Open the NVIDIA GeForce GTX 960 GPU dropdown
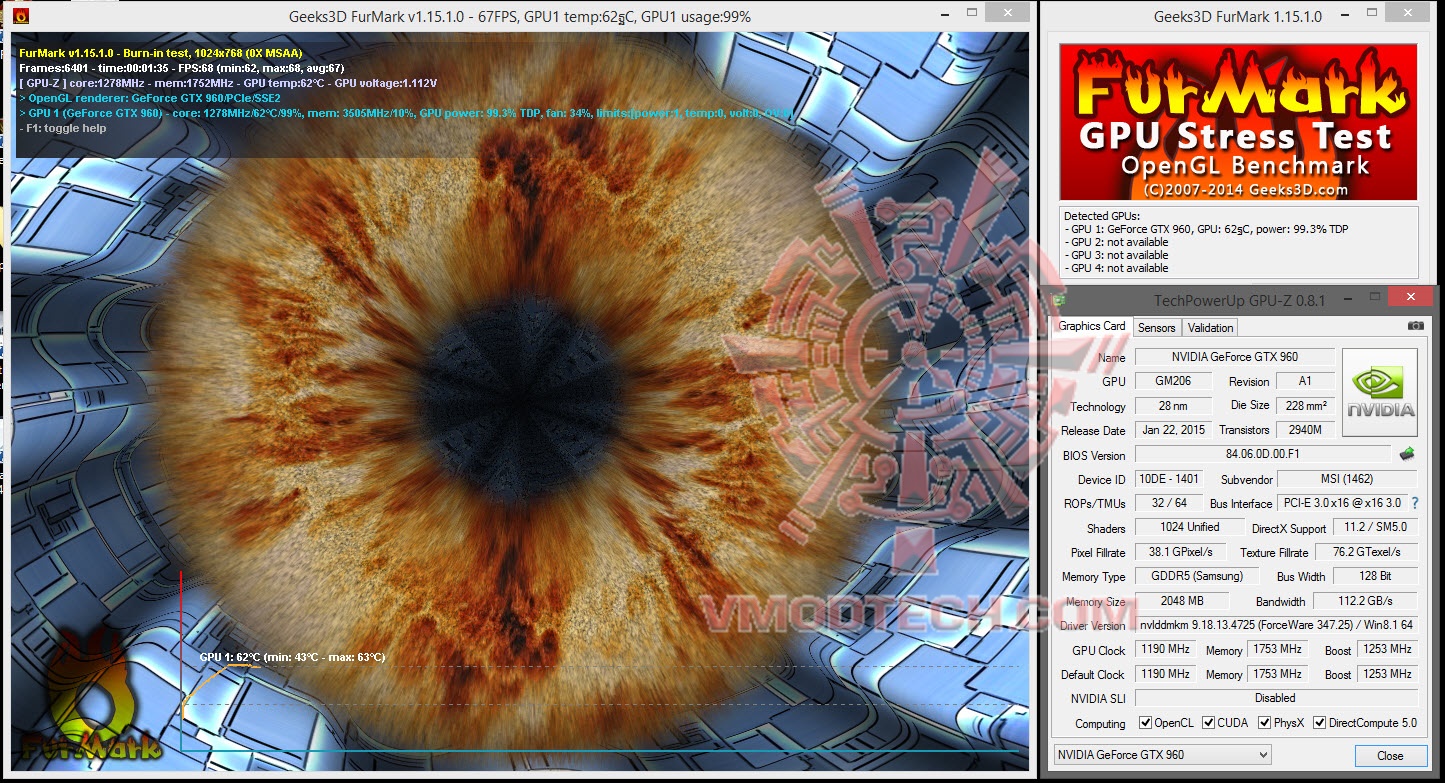Screen dimensions: 1445x783 (x=1163, y=755)
